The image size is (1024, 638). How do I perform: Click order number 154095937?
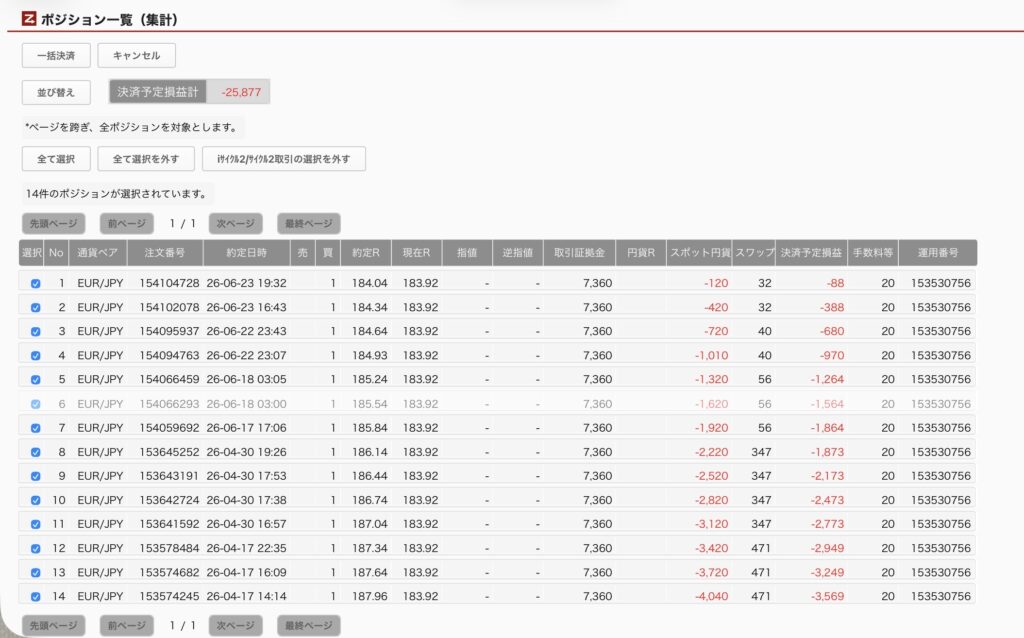tap(169, 332)
